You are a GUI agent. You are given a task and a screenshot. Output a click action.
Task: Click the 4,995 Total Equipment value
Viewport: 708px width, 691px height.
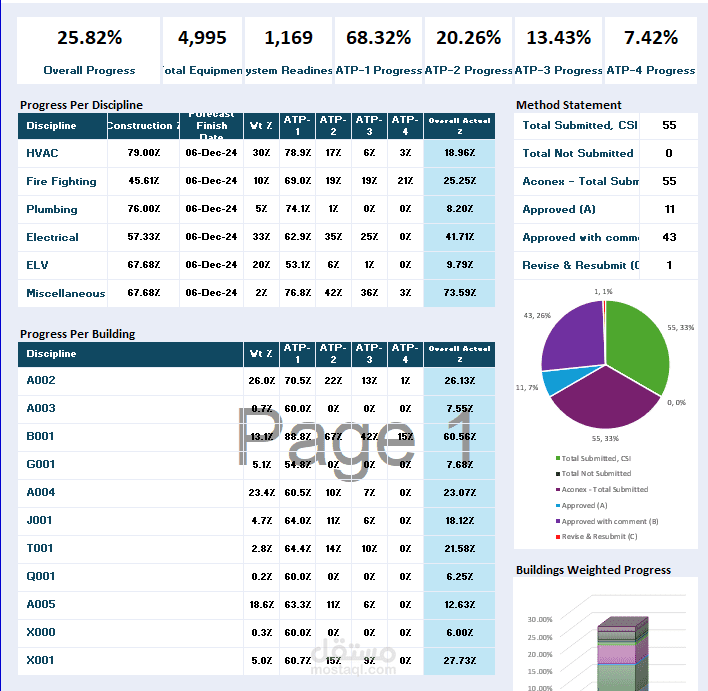click(x=202, y=38)
